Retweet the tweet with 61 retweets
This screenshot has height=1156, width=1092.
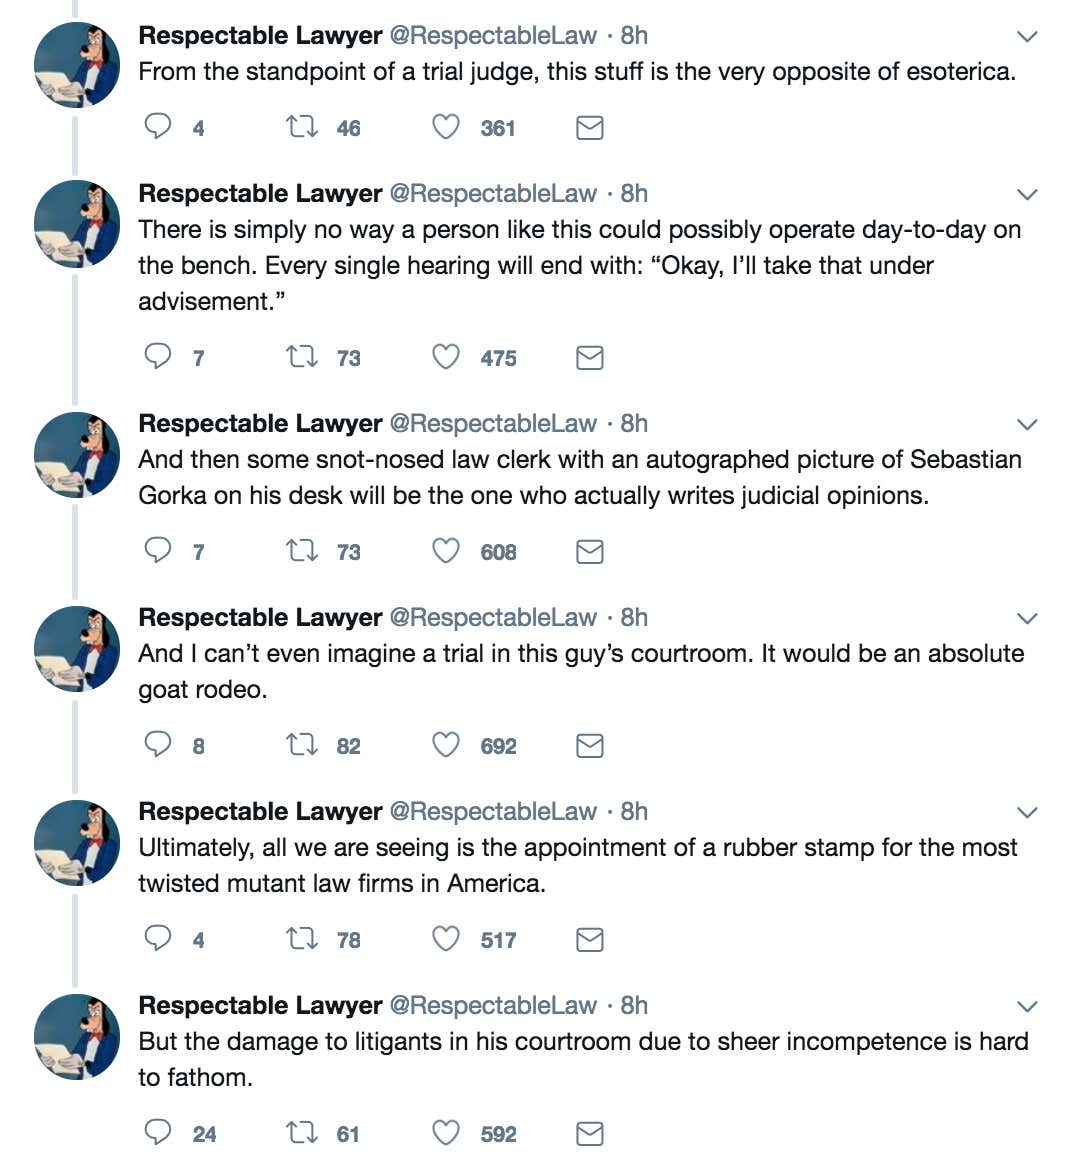[x=302, y=1133]
